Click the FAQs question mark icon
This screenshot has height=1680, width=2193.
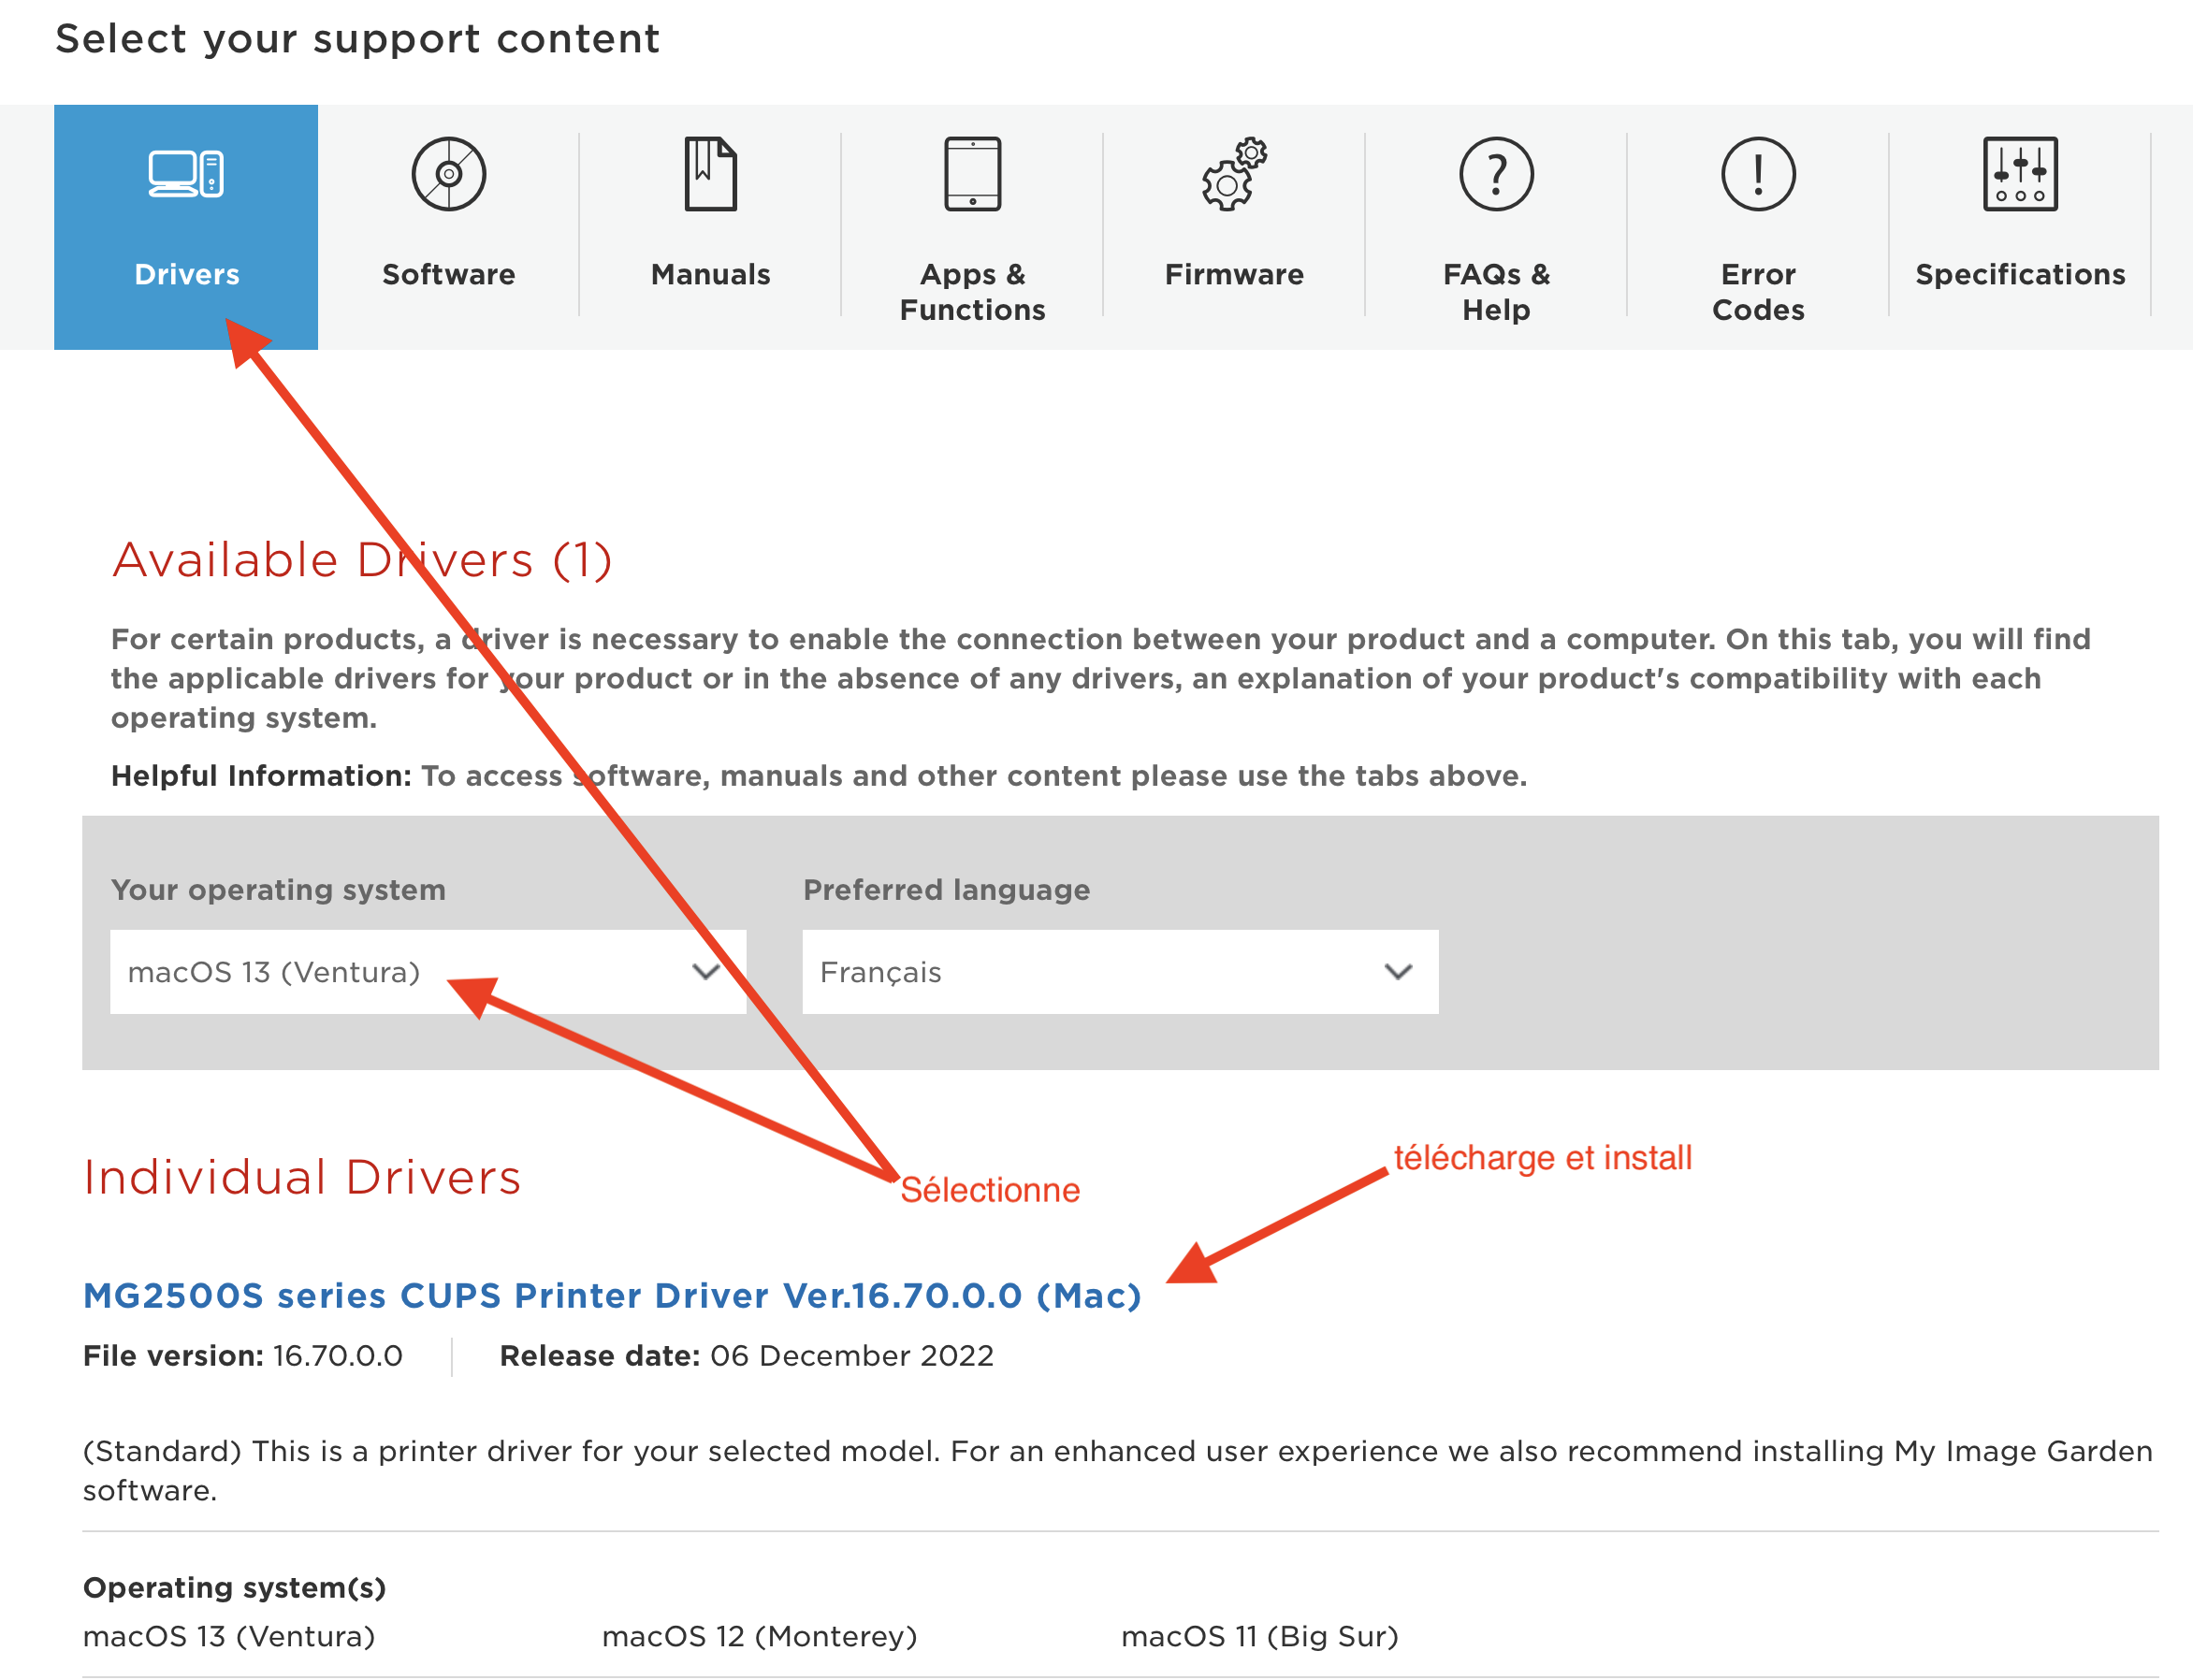(x=1496, y=174)
